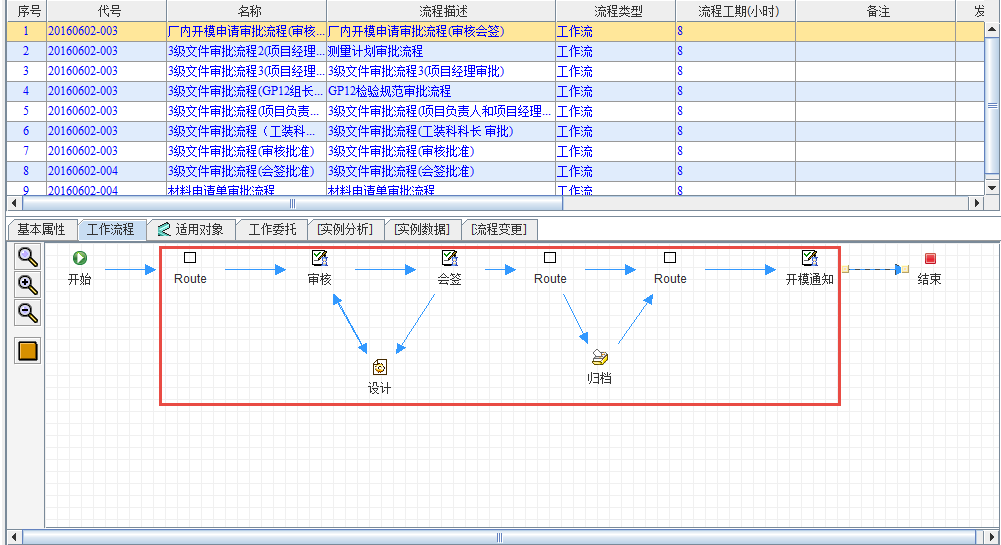Screen dimensions: 1001x545
Task: Click the orange square tool button
Action: [28, 351]
